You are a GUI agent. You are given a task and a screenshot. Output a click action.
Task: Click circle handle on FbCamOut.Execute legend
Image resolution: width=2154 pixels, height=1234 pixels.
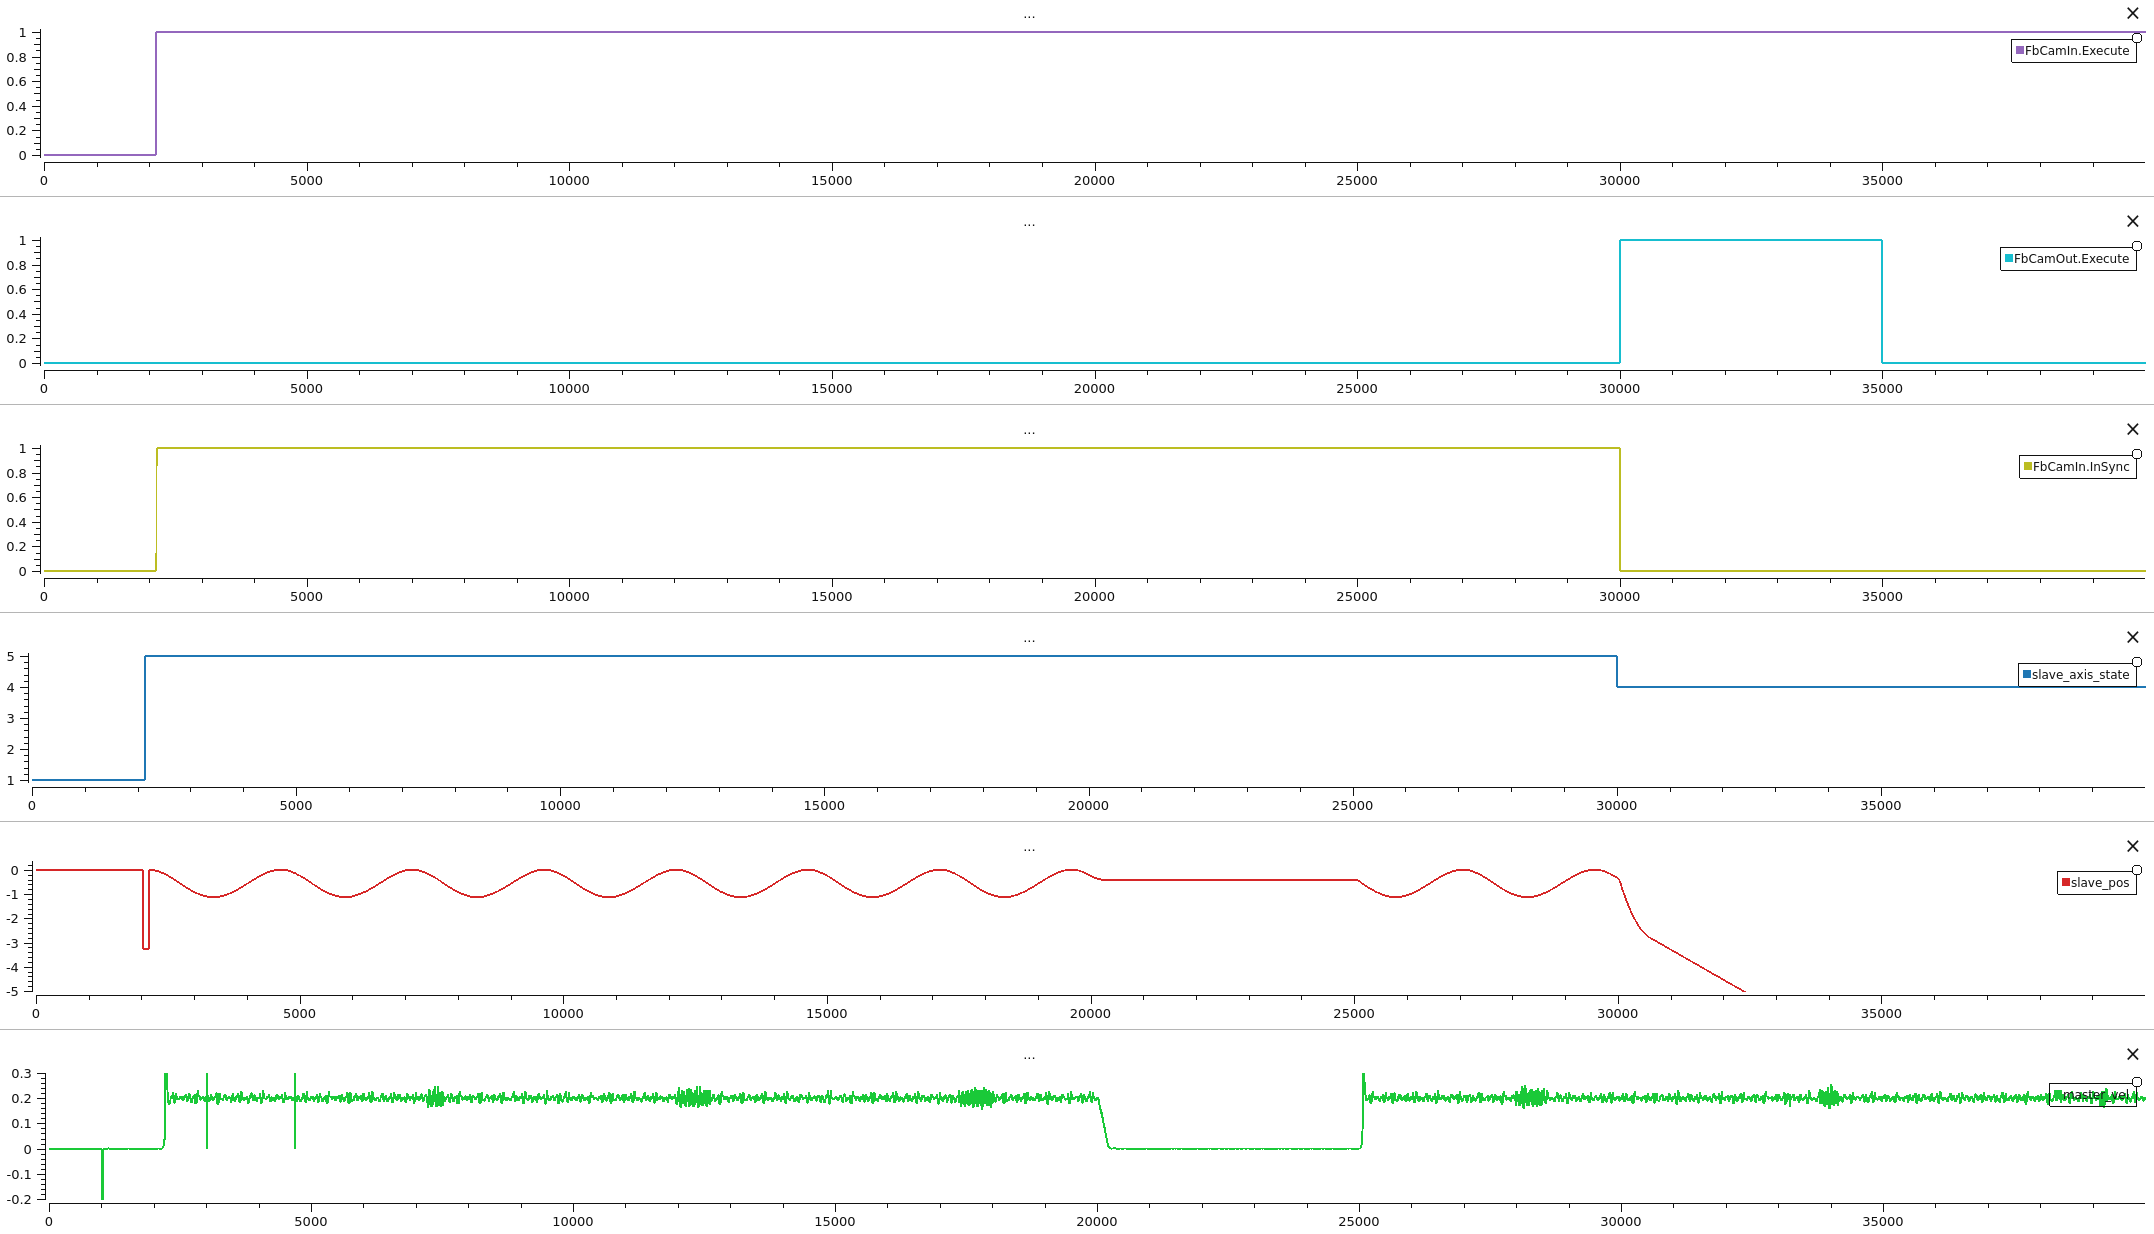[x=2137, y=246]
